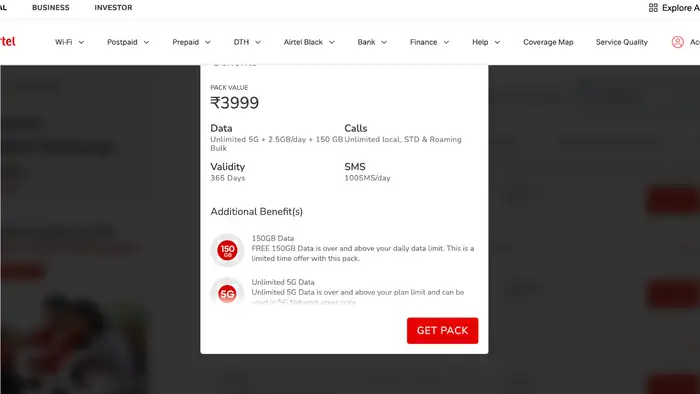Expand the Airtel Black menu
The height and width of the screenshot is (394, 700).
[x=309, y=42]
